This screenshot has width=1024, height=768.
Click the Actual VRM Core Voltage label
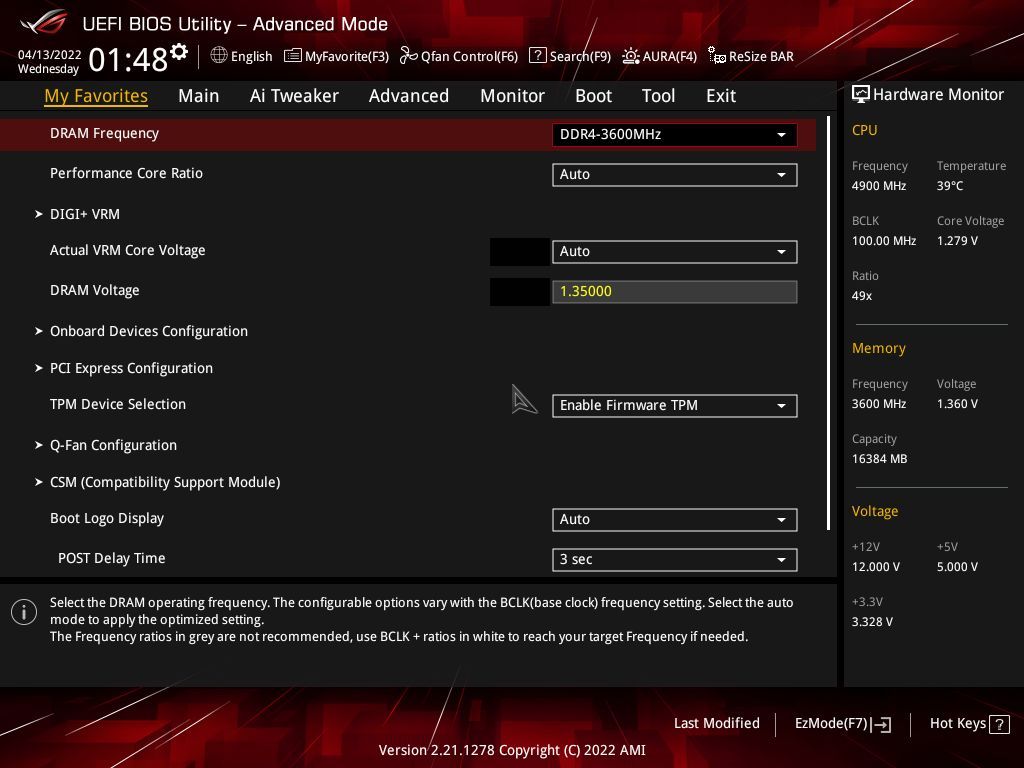tap(127, 250)
